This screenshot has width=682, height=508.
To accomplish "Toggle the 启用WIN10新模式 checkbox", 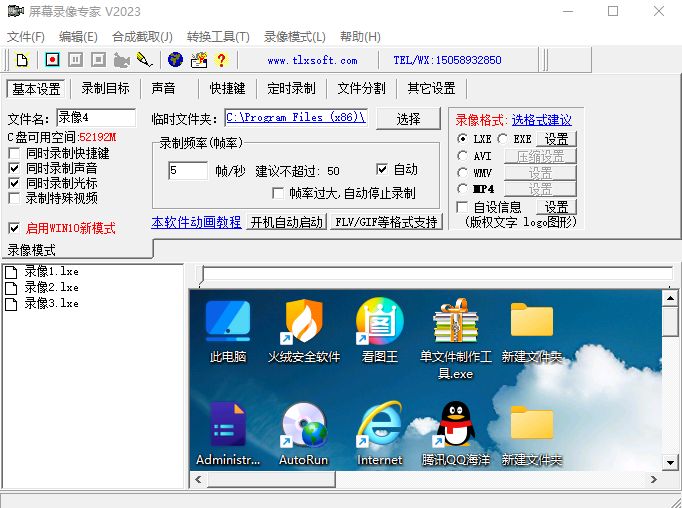I will point(14,228).
